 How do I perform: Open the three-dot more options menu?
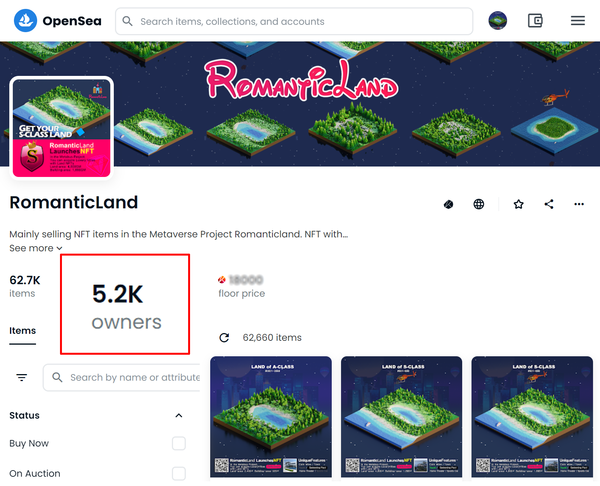click(579, 204)
